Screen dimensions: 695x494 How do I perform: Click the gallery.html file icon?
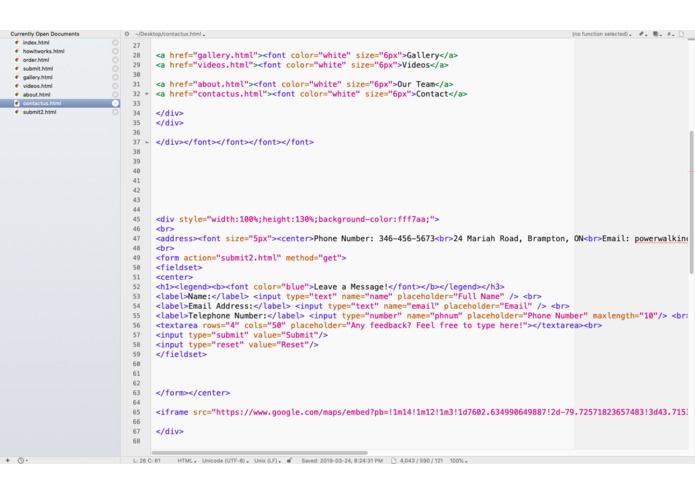tap(17, 77)
